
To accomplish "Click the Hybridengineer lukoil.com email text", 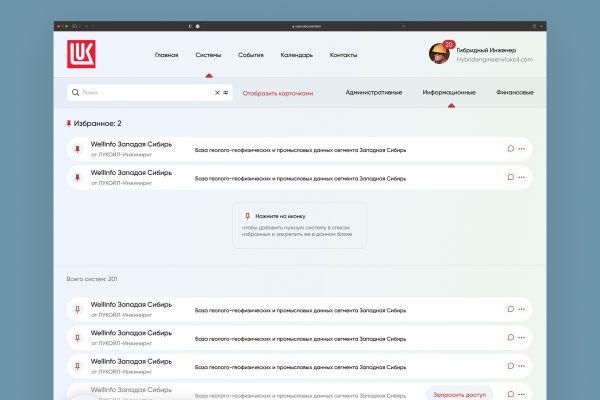I will coord(494,59).
